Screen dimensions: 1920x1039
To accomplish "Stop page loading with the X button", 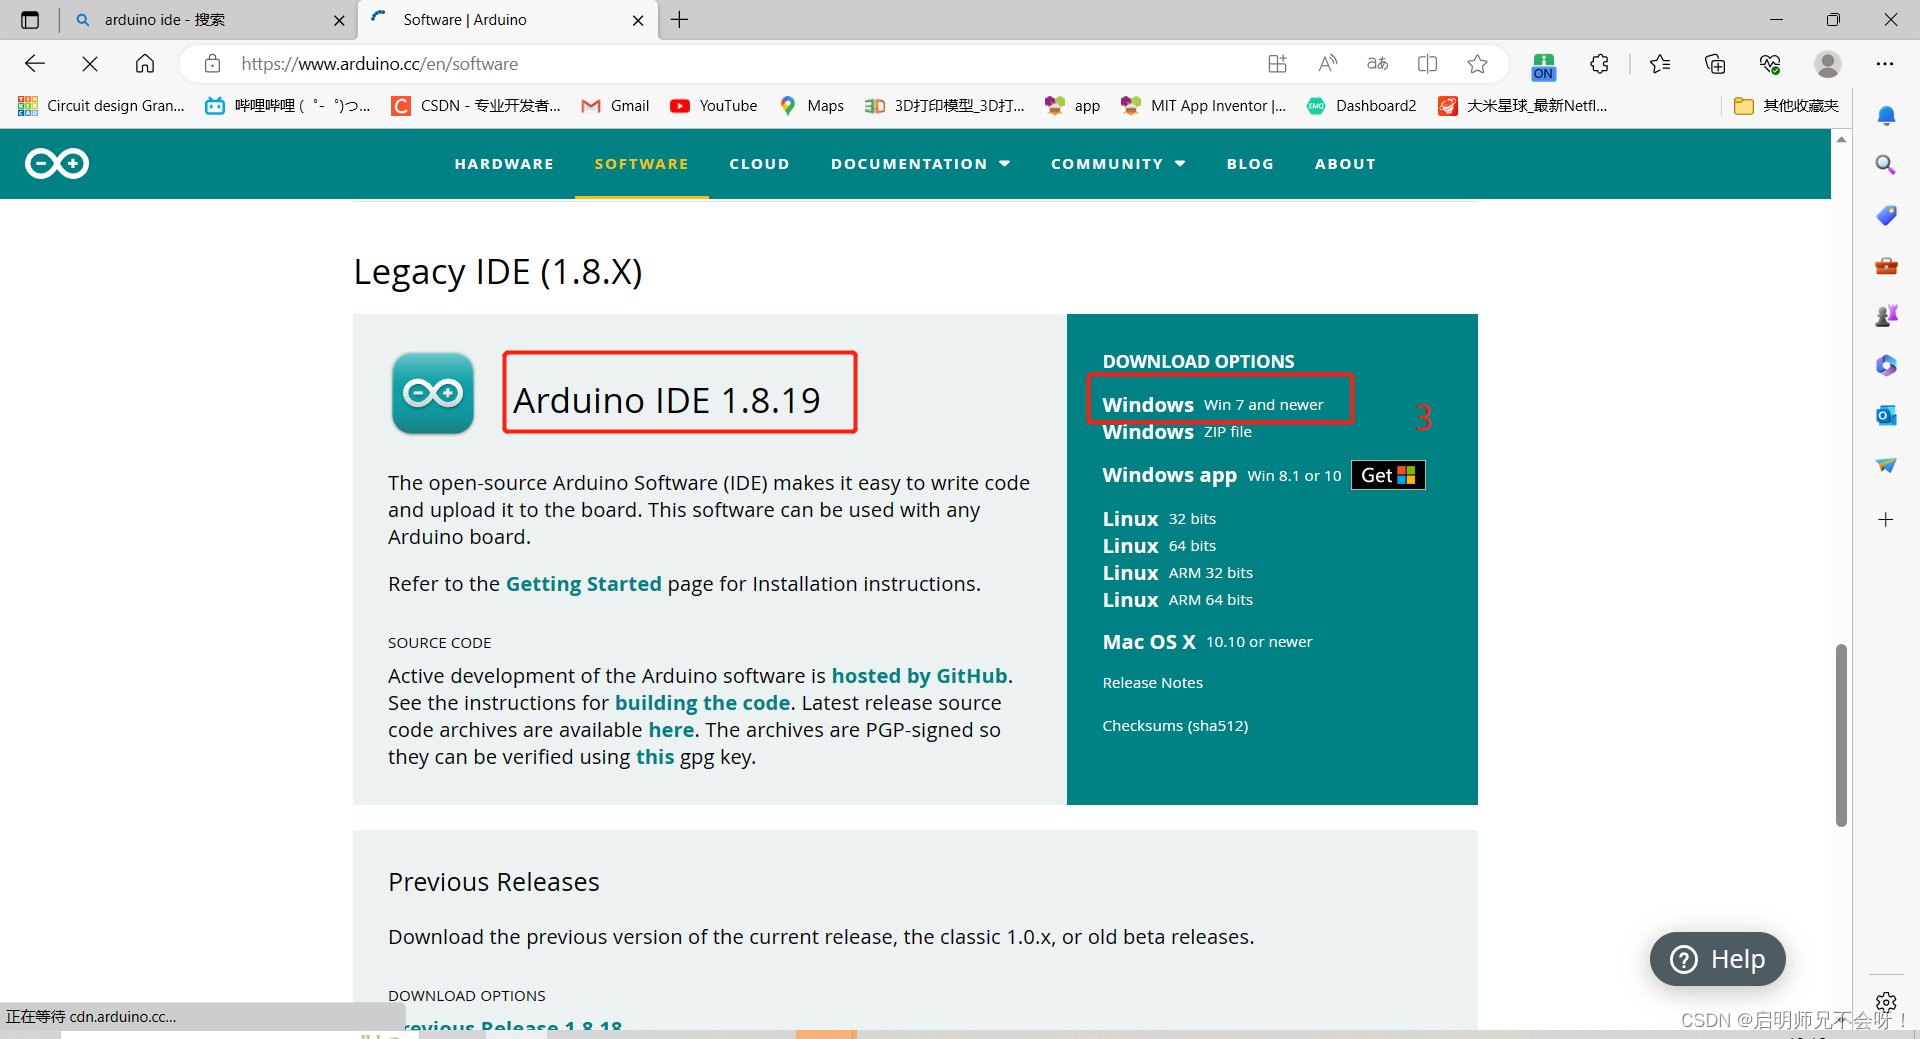I will pos(90,64).
